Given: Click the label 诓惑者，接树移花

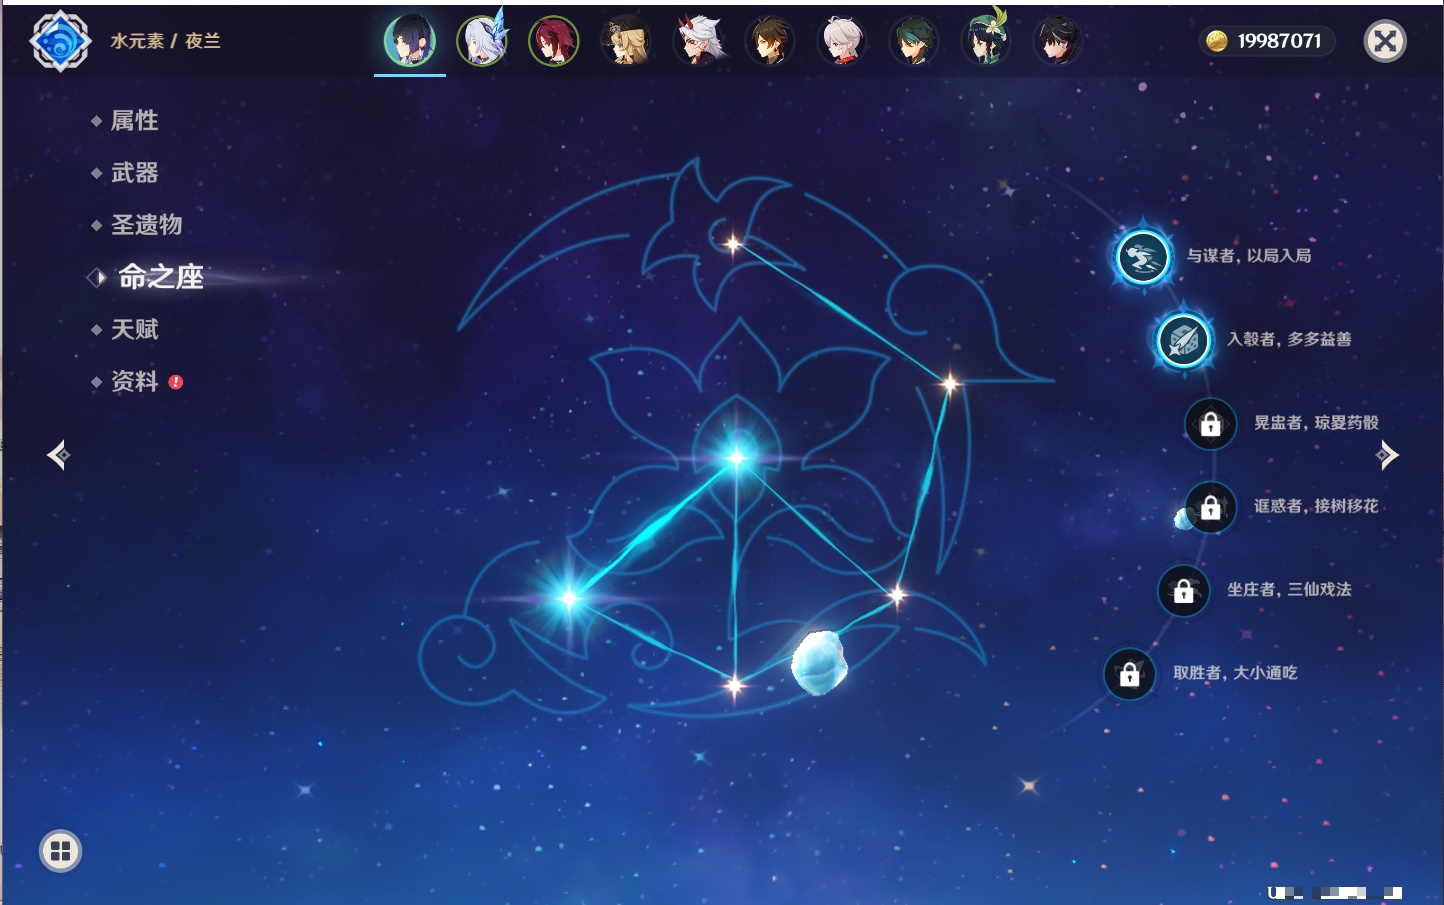Looking at the screenshot, I should tap(1316, 506).
